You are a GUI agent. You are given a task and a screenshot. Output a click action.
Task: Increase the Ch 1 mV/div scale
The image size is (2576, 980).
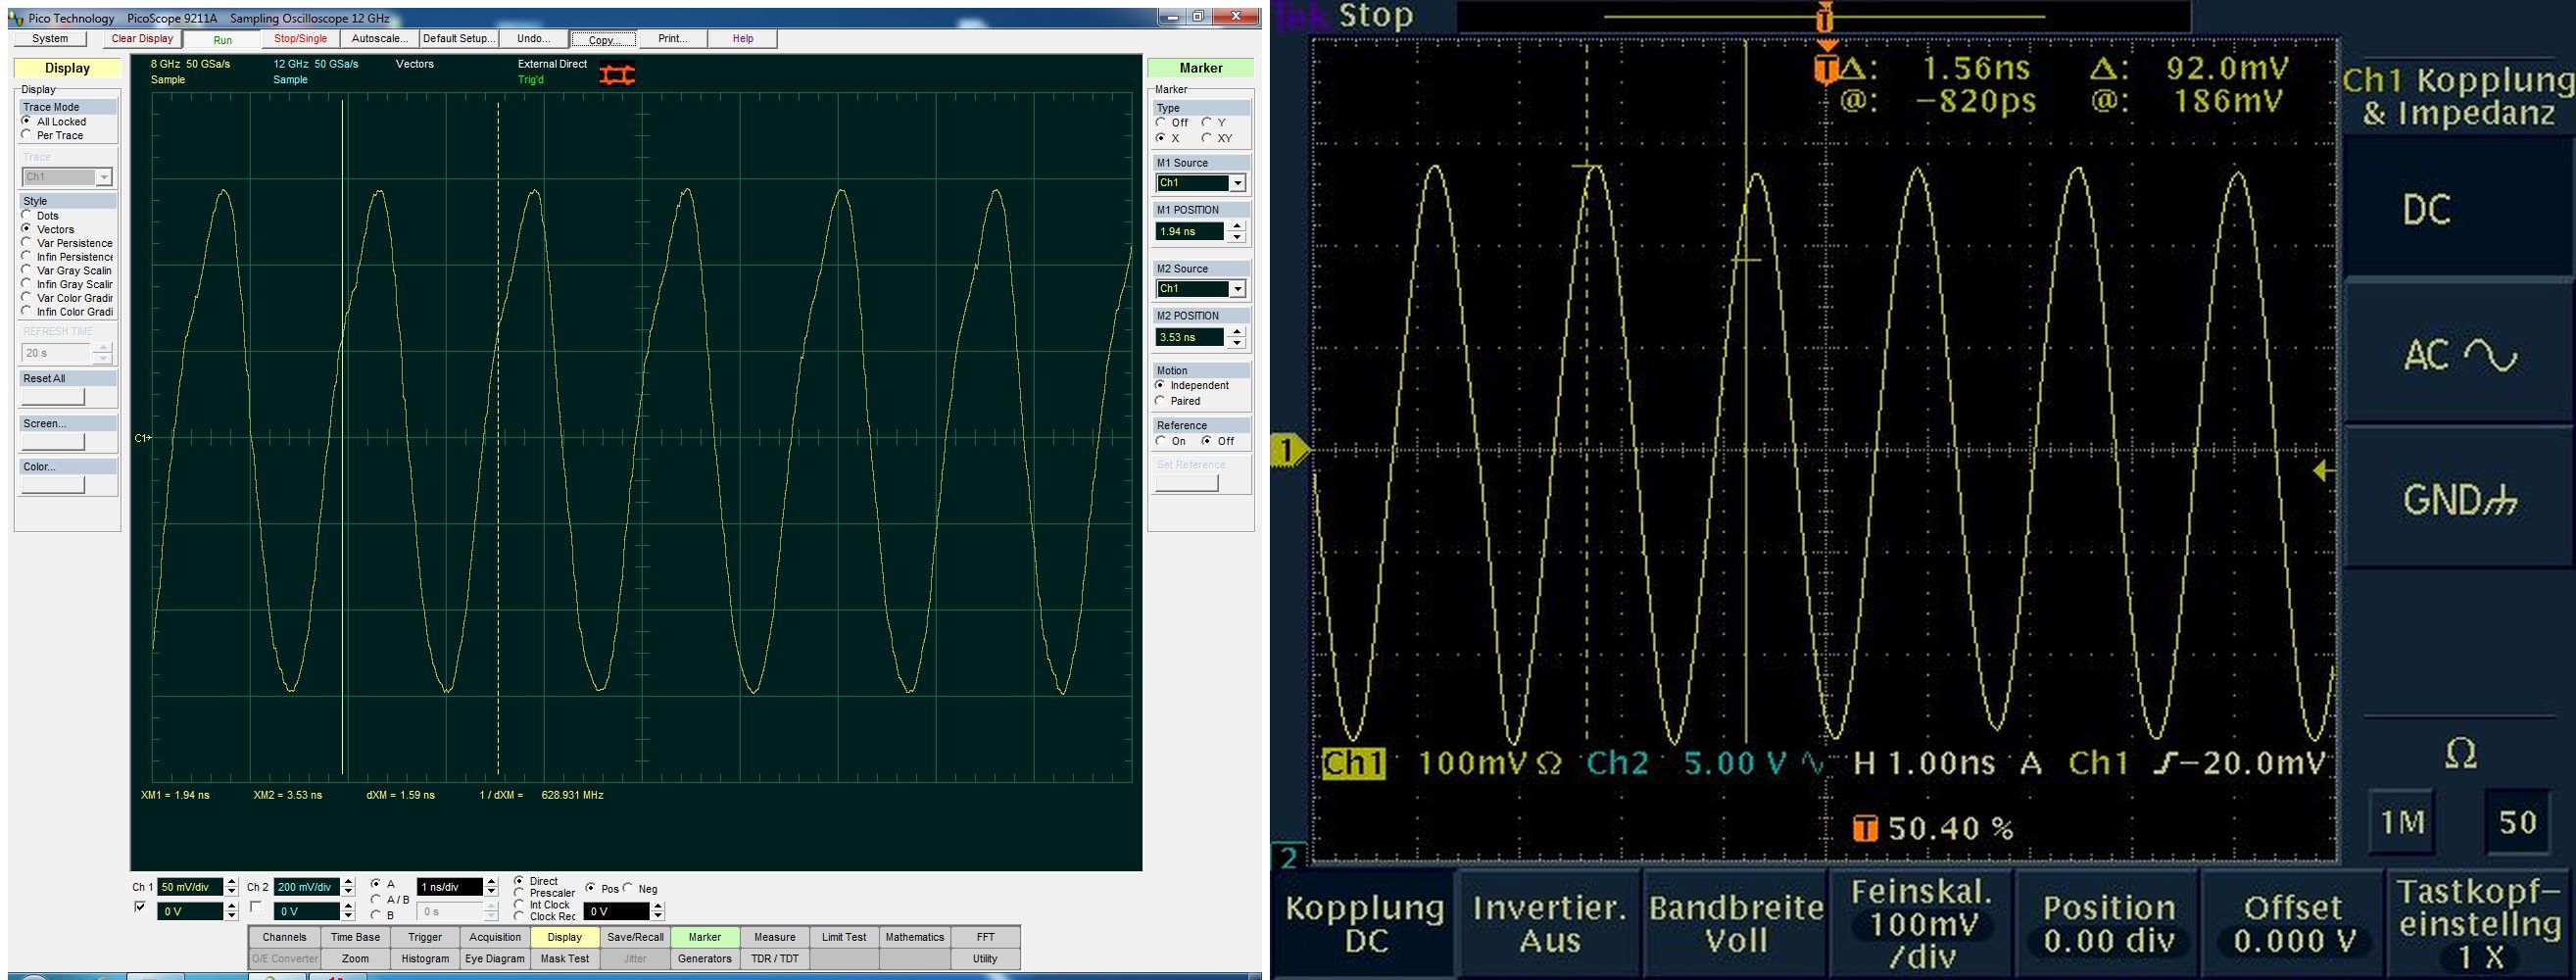[x=232, y=882]
